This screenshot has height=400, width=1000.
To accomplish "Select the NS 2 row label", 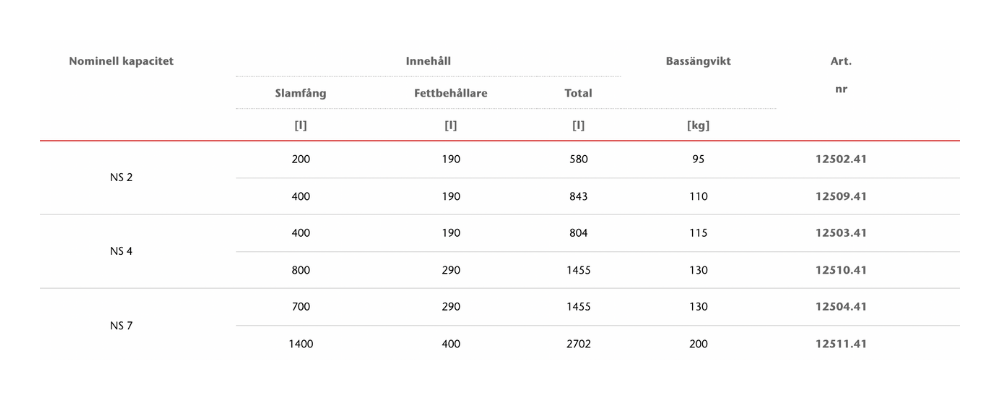I will point(121,177).
